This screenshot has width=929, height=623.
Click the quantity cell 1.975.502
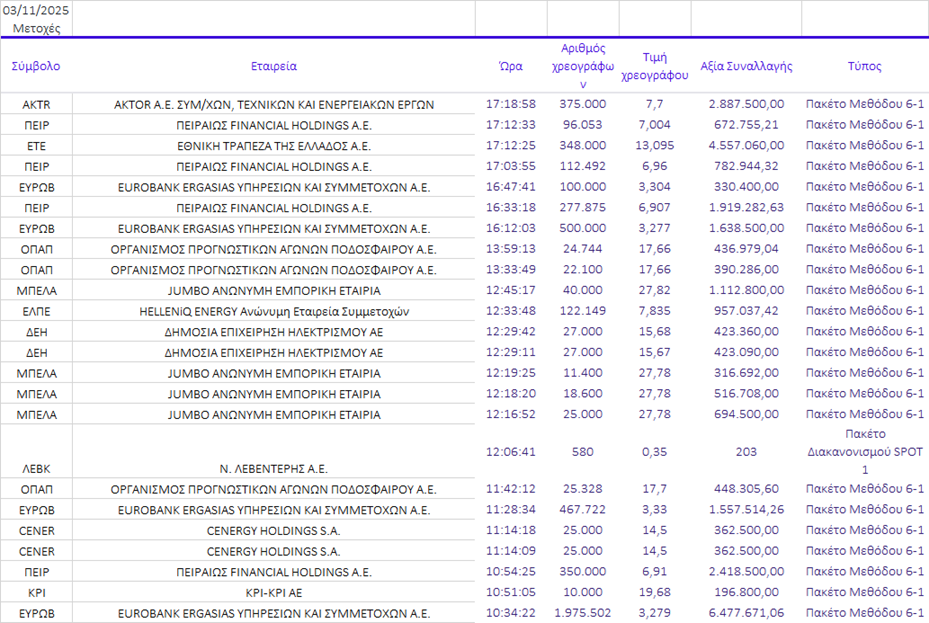[x=583, y=613]
